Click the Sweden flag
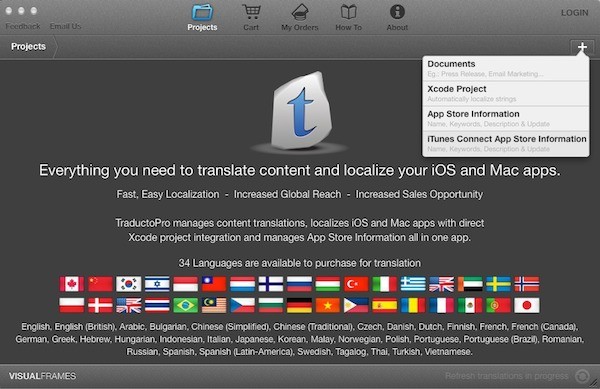This screenshot has width=600, height=389. (x=498, y=284)
